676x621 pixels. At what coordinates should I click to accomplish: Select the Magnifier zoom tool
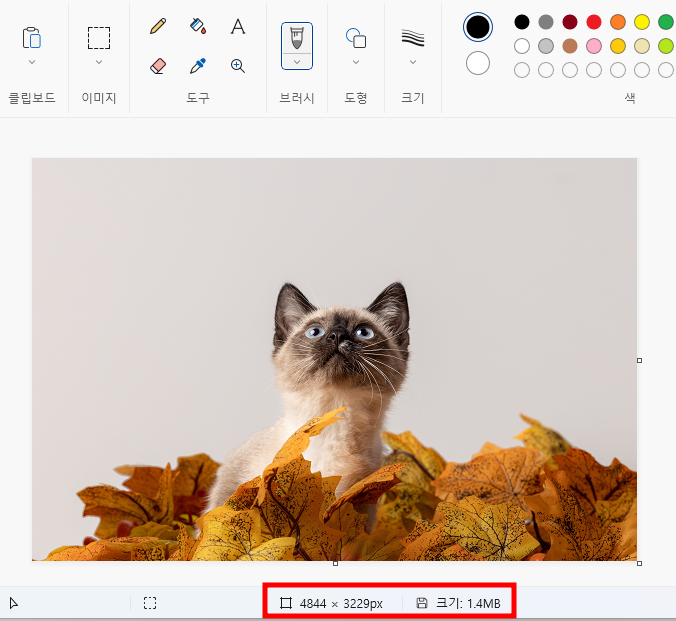pos(238,66)
